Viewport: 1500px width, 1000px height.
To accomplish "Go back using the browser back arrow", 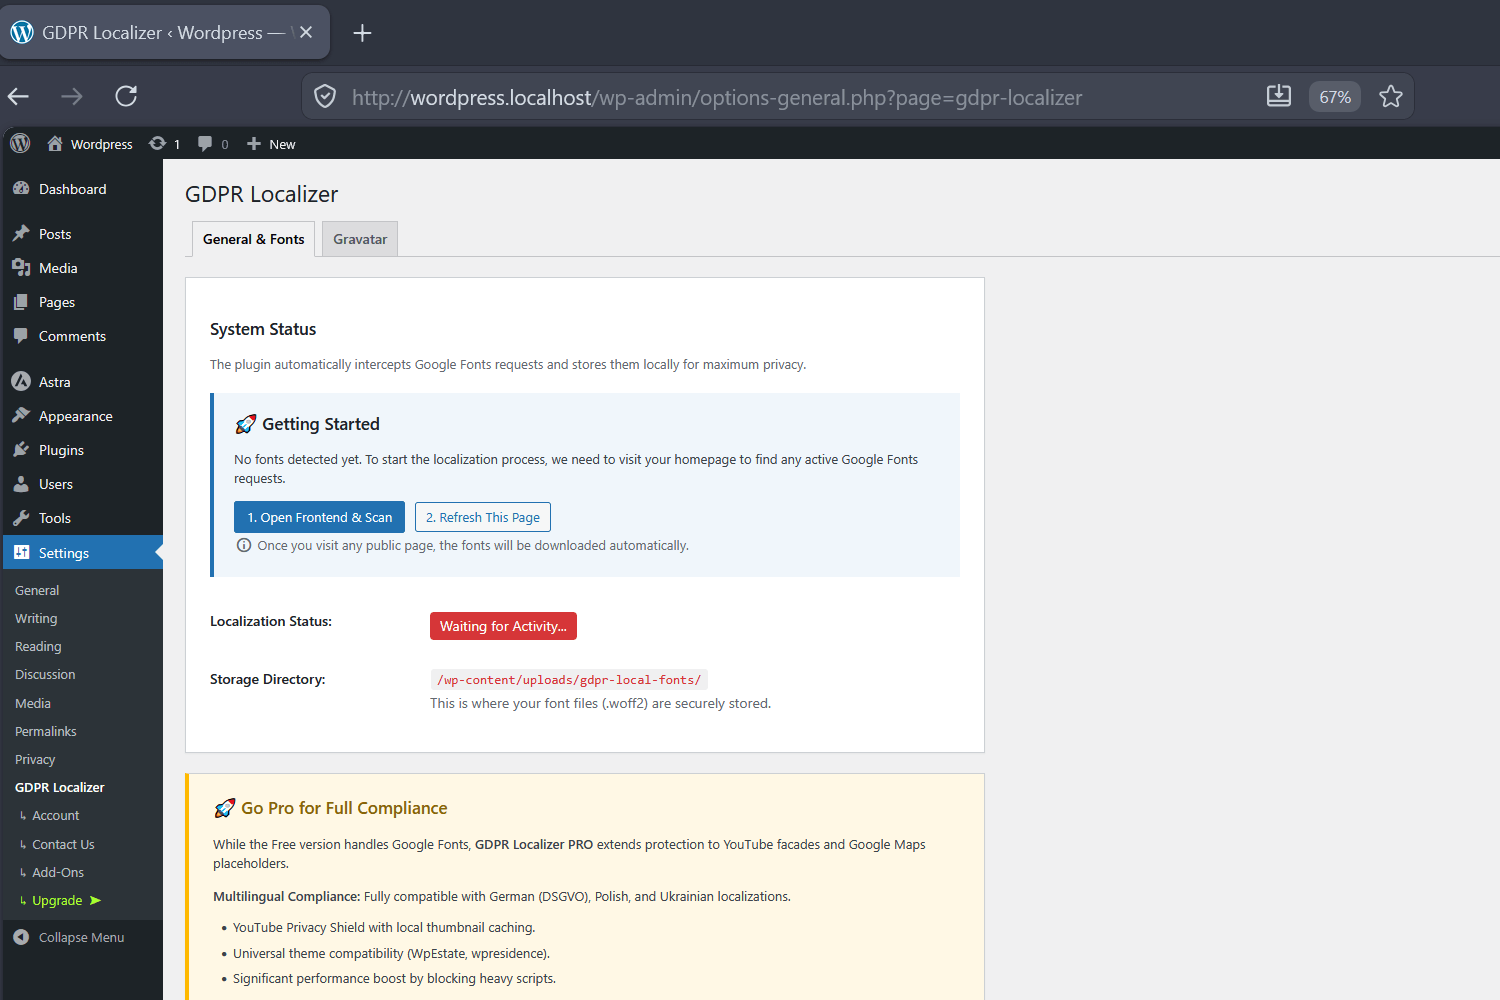I will (x=19, y=96).
